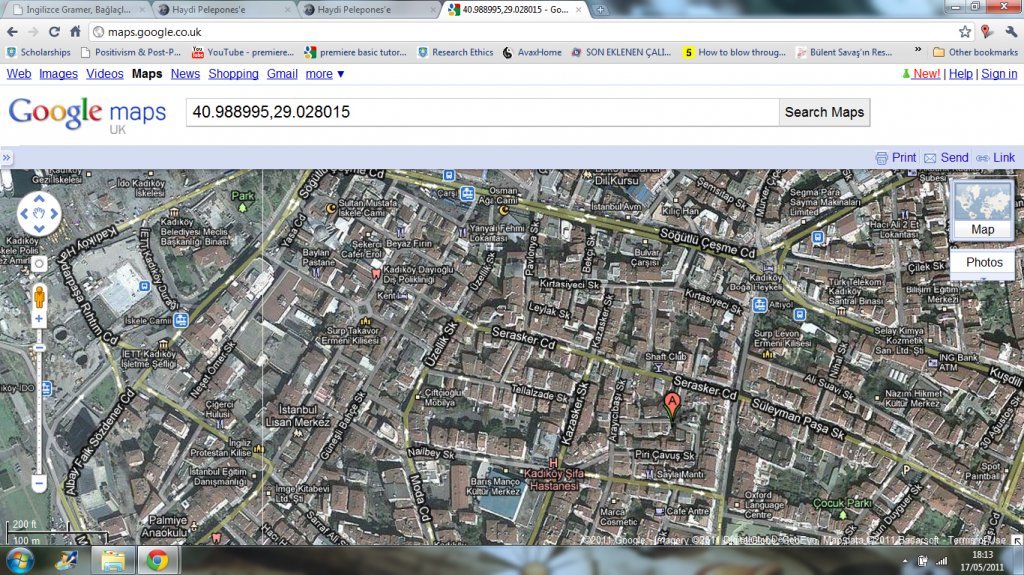Open Images in the Google navigation
Image resolution: width=1024 pixels, height=575 pixels.
58,74
